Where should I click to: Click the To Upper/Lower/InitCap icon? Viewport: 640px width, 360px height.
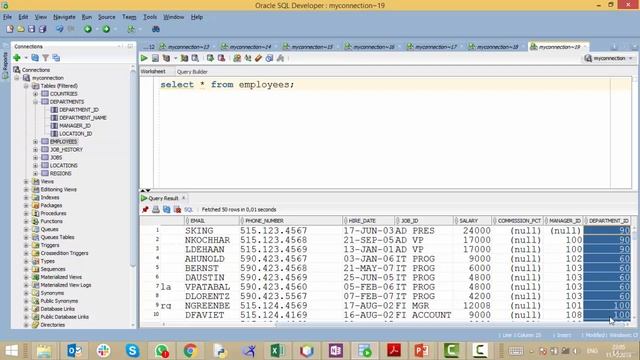[248, 58]
